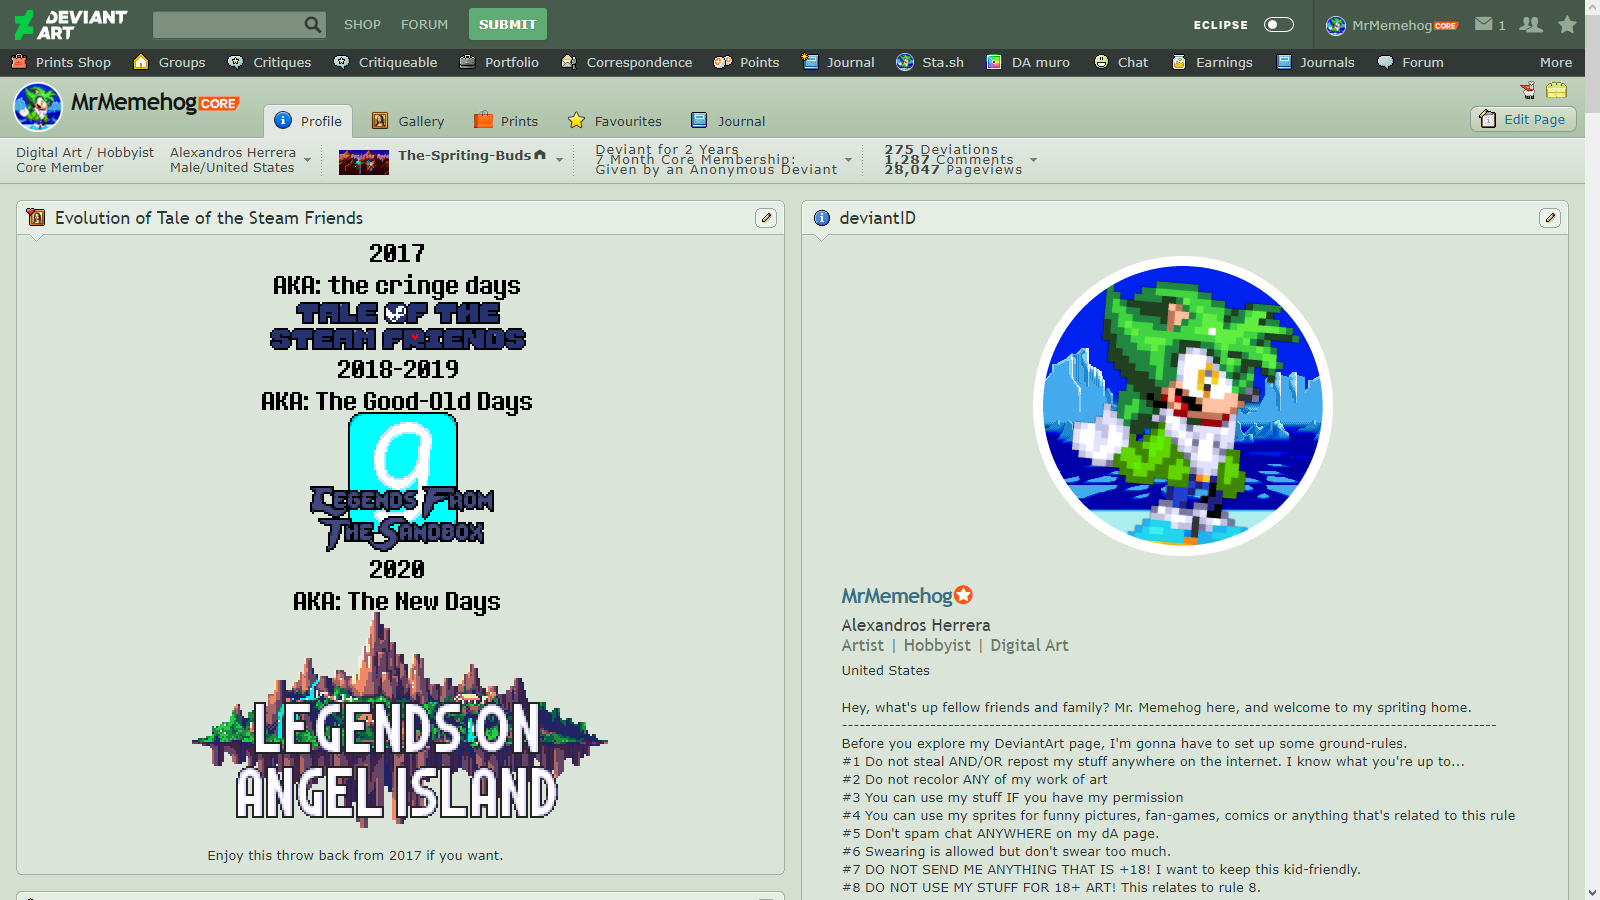Click the MrMemehog profile title

[x=134, y=102]
